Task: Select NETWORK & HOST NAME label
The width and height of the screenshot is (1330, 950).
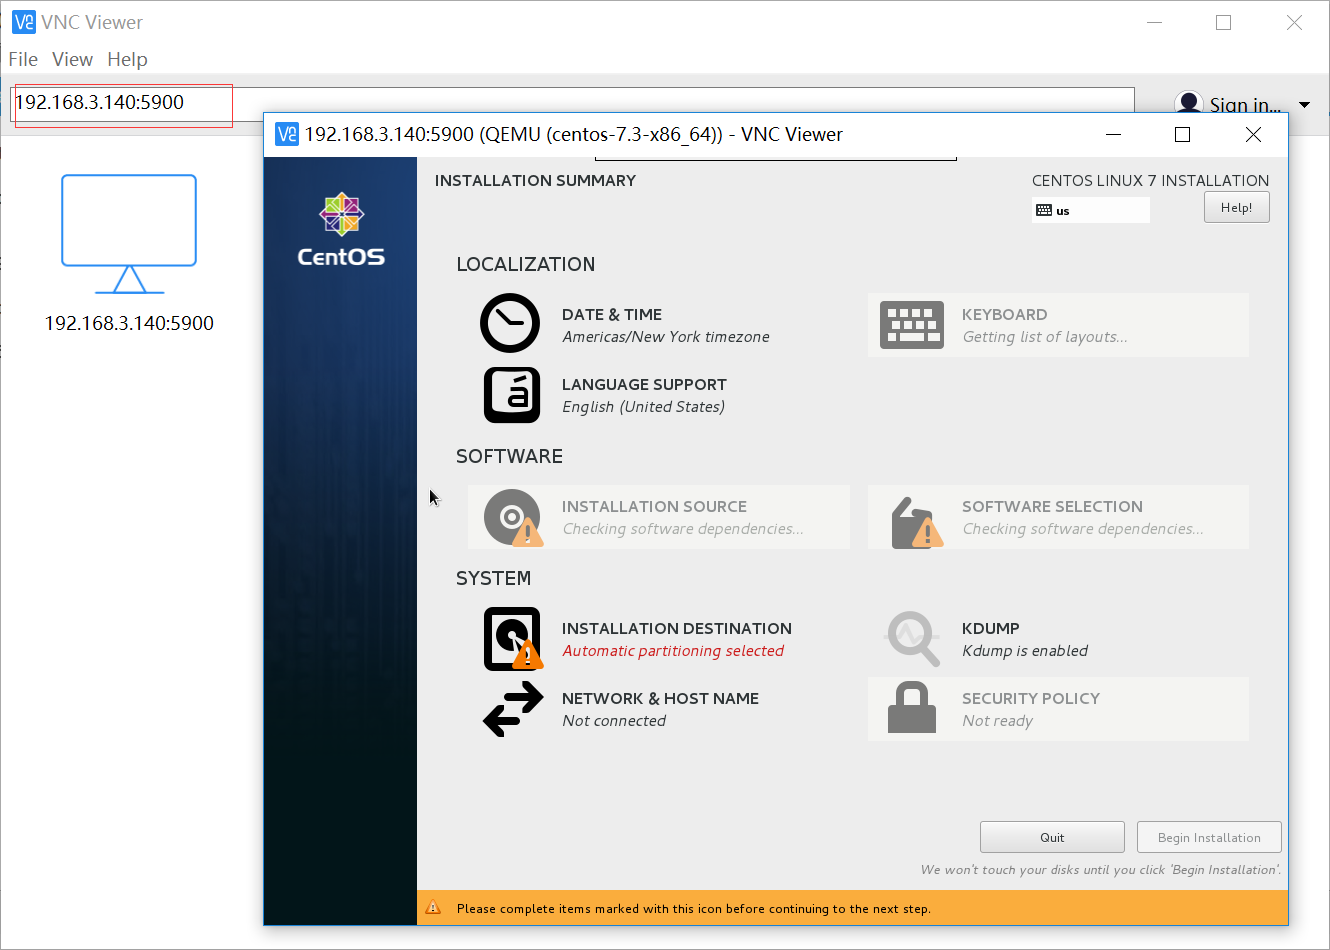Action: point(660,698)
